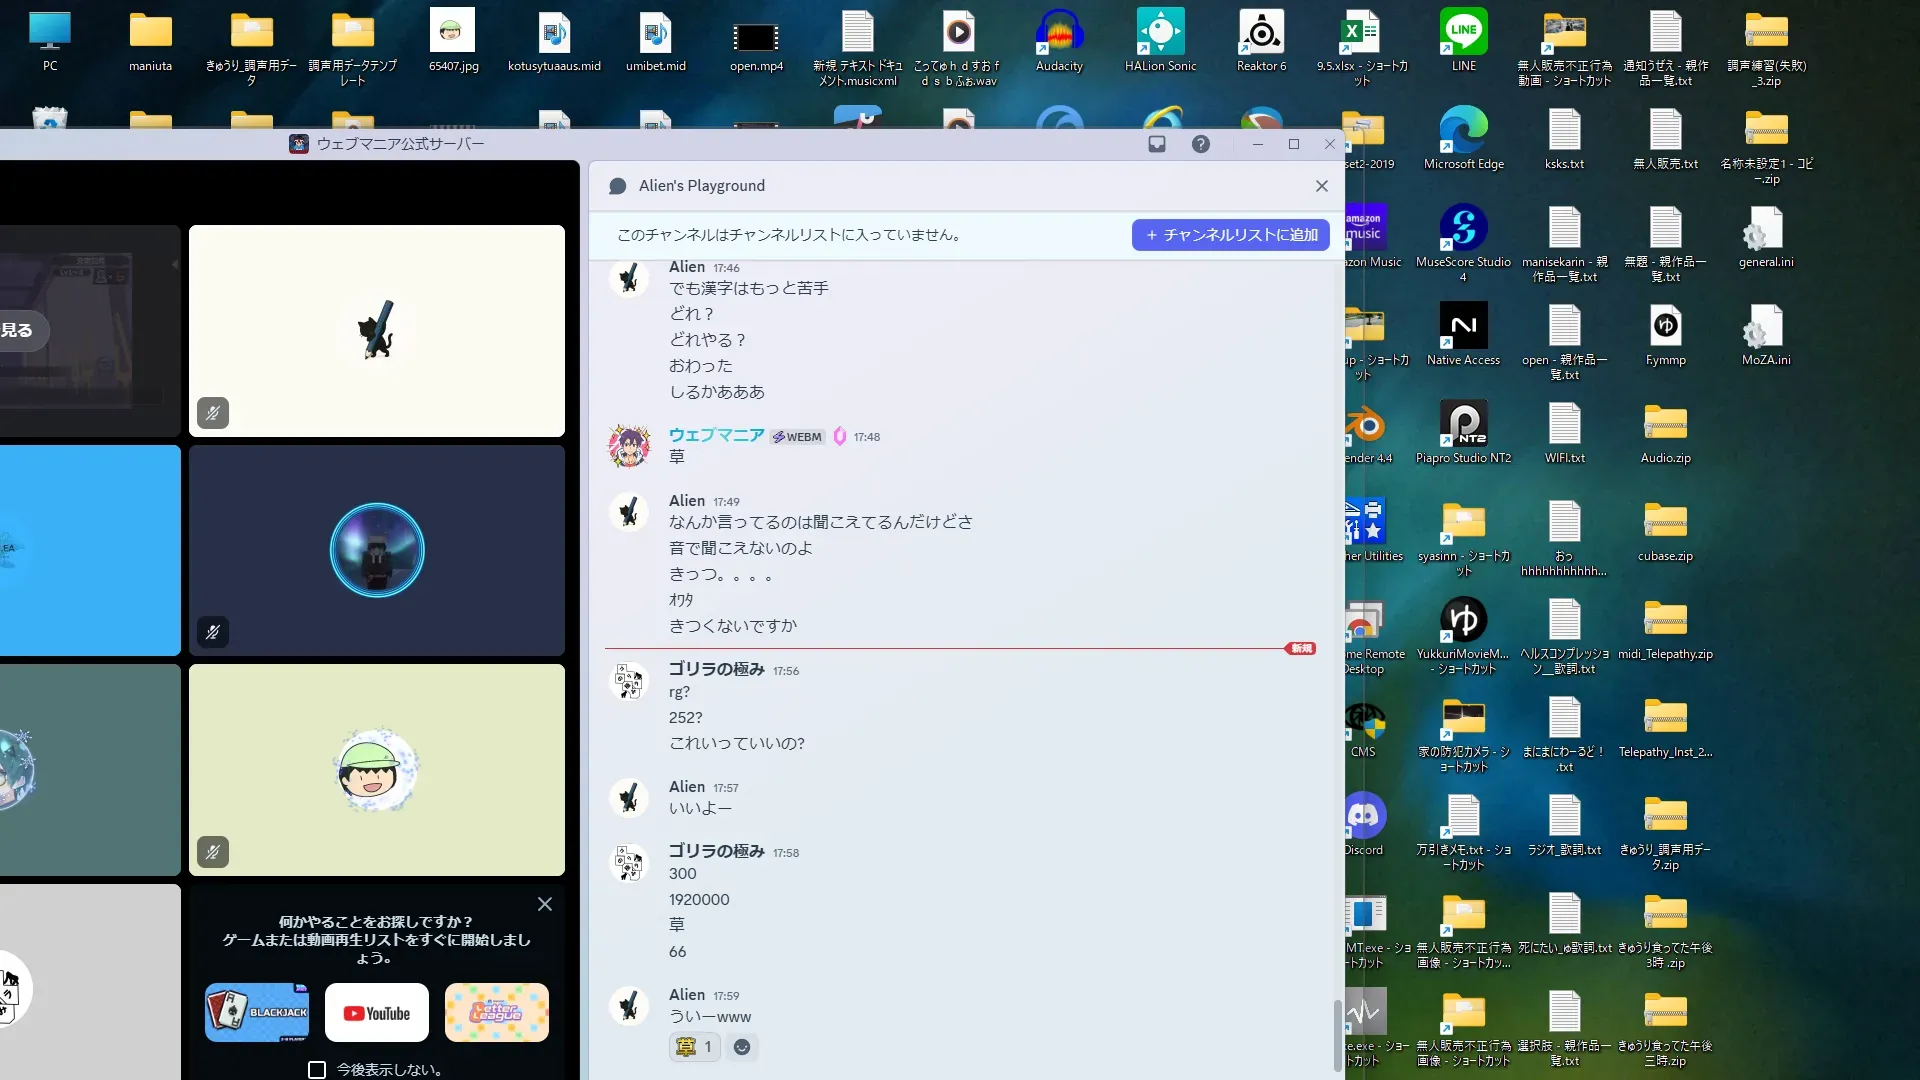
Task: Open the Discord inbox icon
Action: pyautogui.click(x=1157, y=144)
